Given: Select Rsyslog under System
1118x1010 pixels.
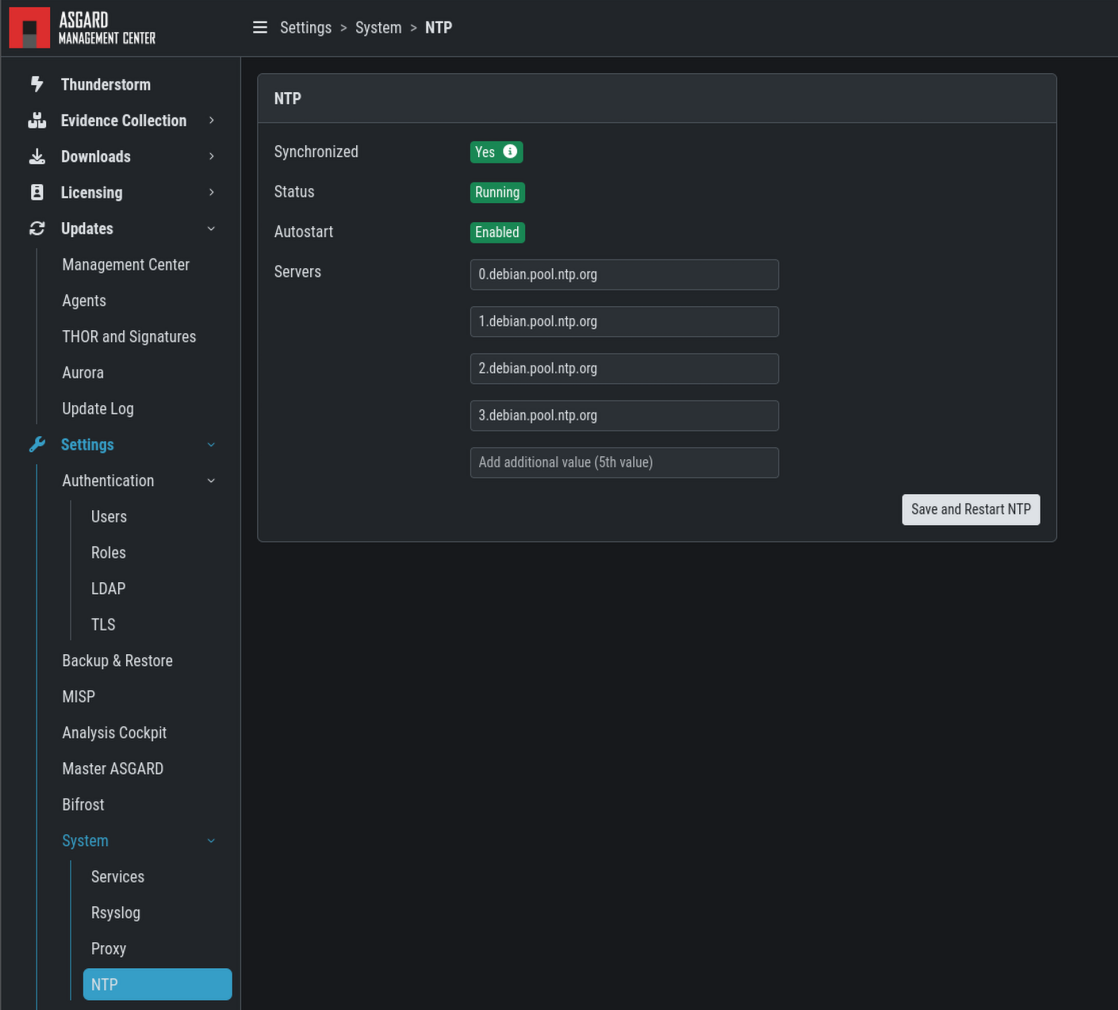Looking at the screenshot, I should click(x=116, y=913).
